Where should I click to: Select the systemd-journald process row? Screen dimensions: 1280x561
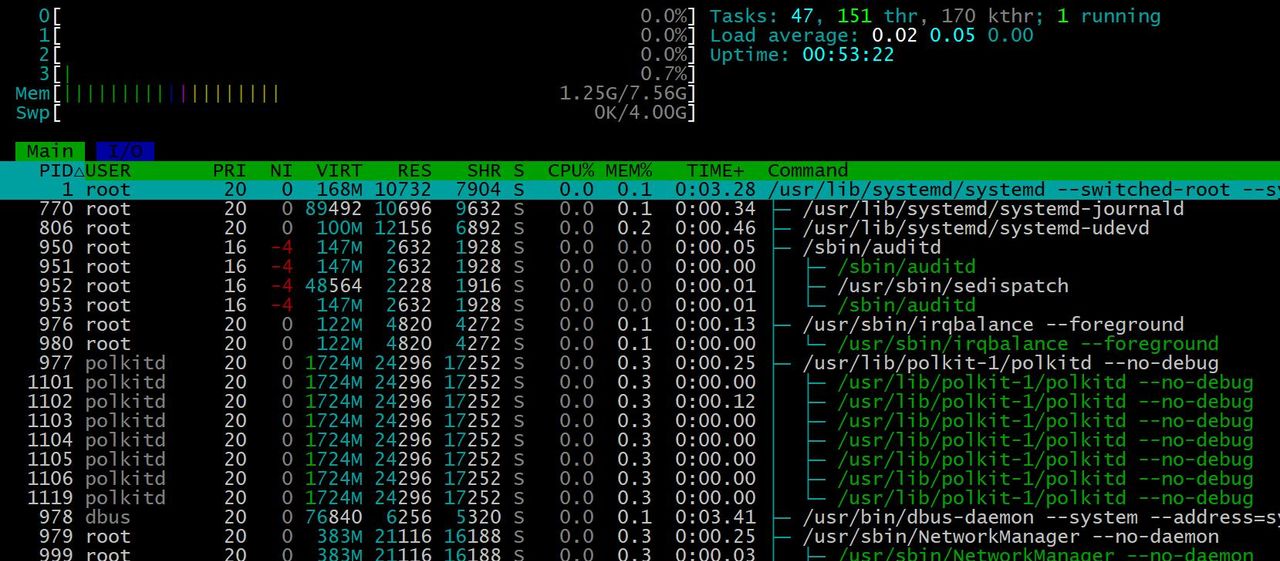640,209
